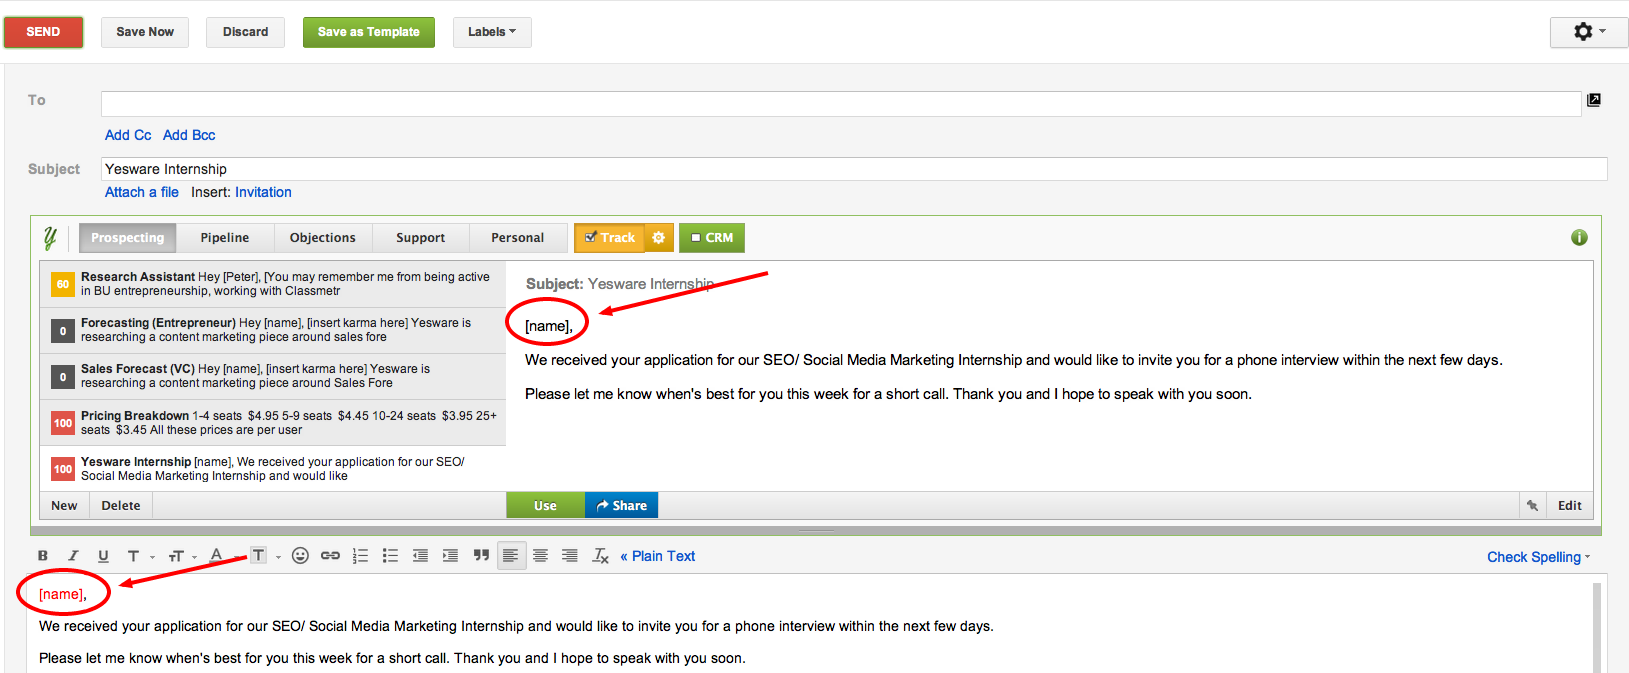1629x673 pixels.
Task: Decrease the indent
Action: pos(421,556)
